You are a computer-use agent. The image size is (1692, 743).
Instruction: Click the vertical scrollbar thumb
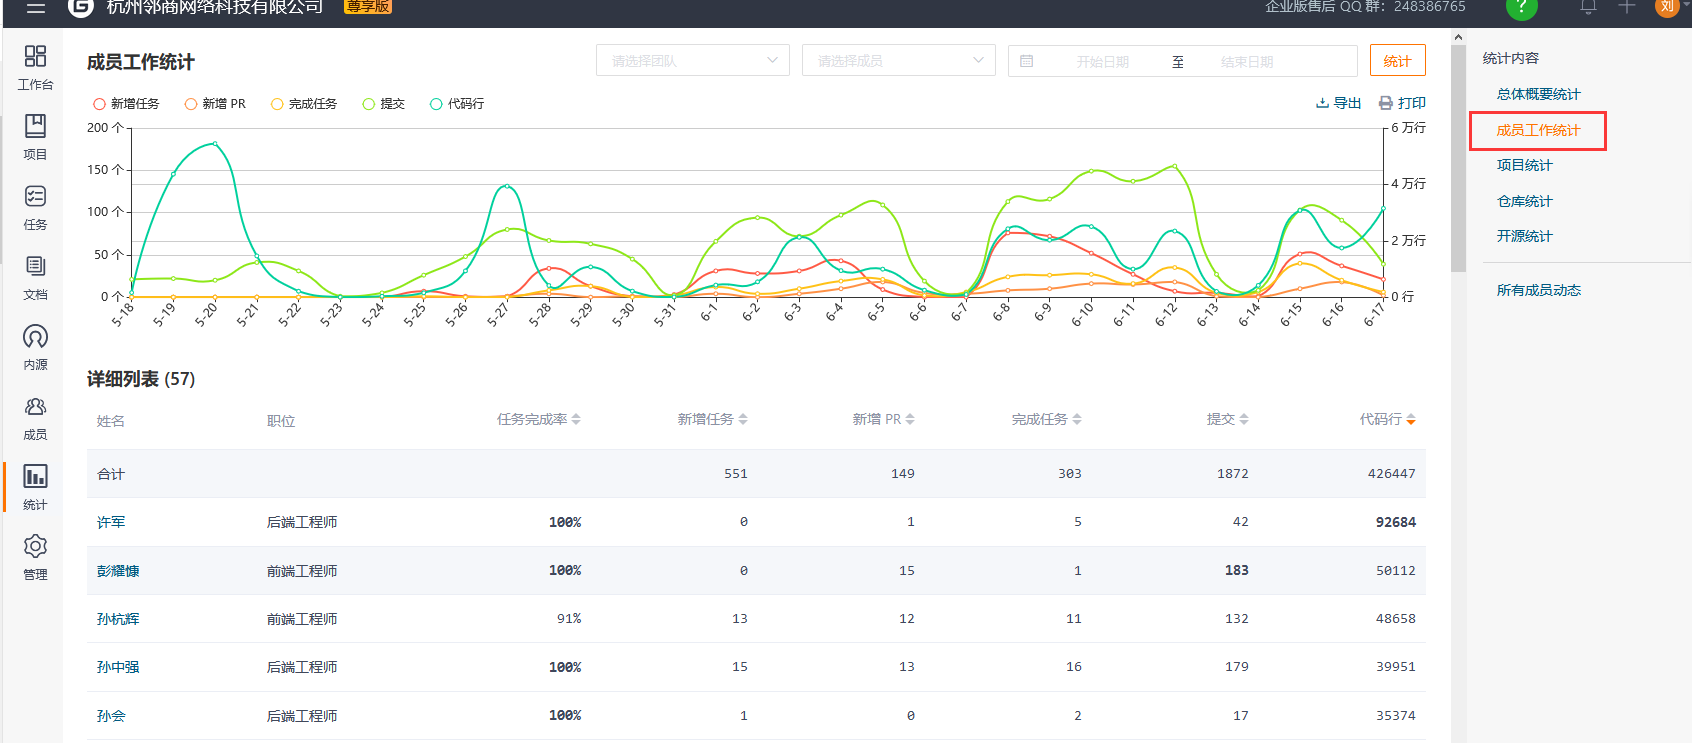pos(1458,158)
